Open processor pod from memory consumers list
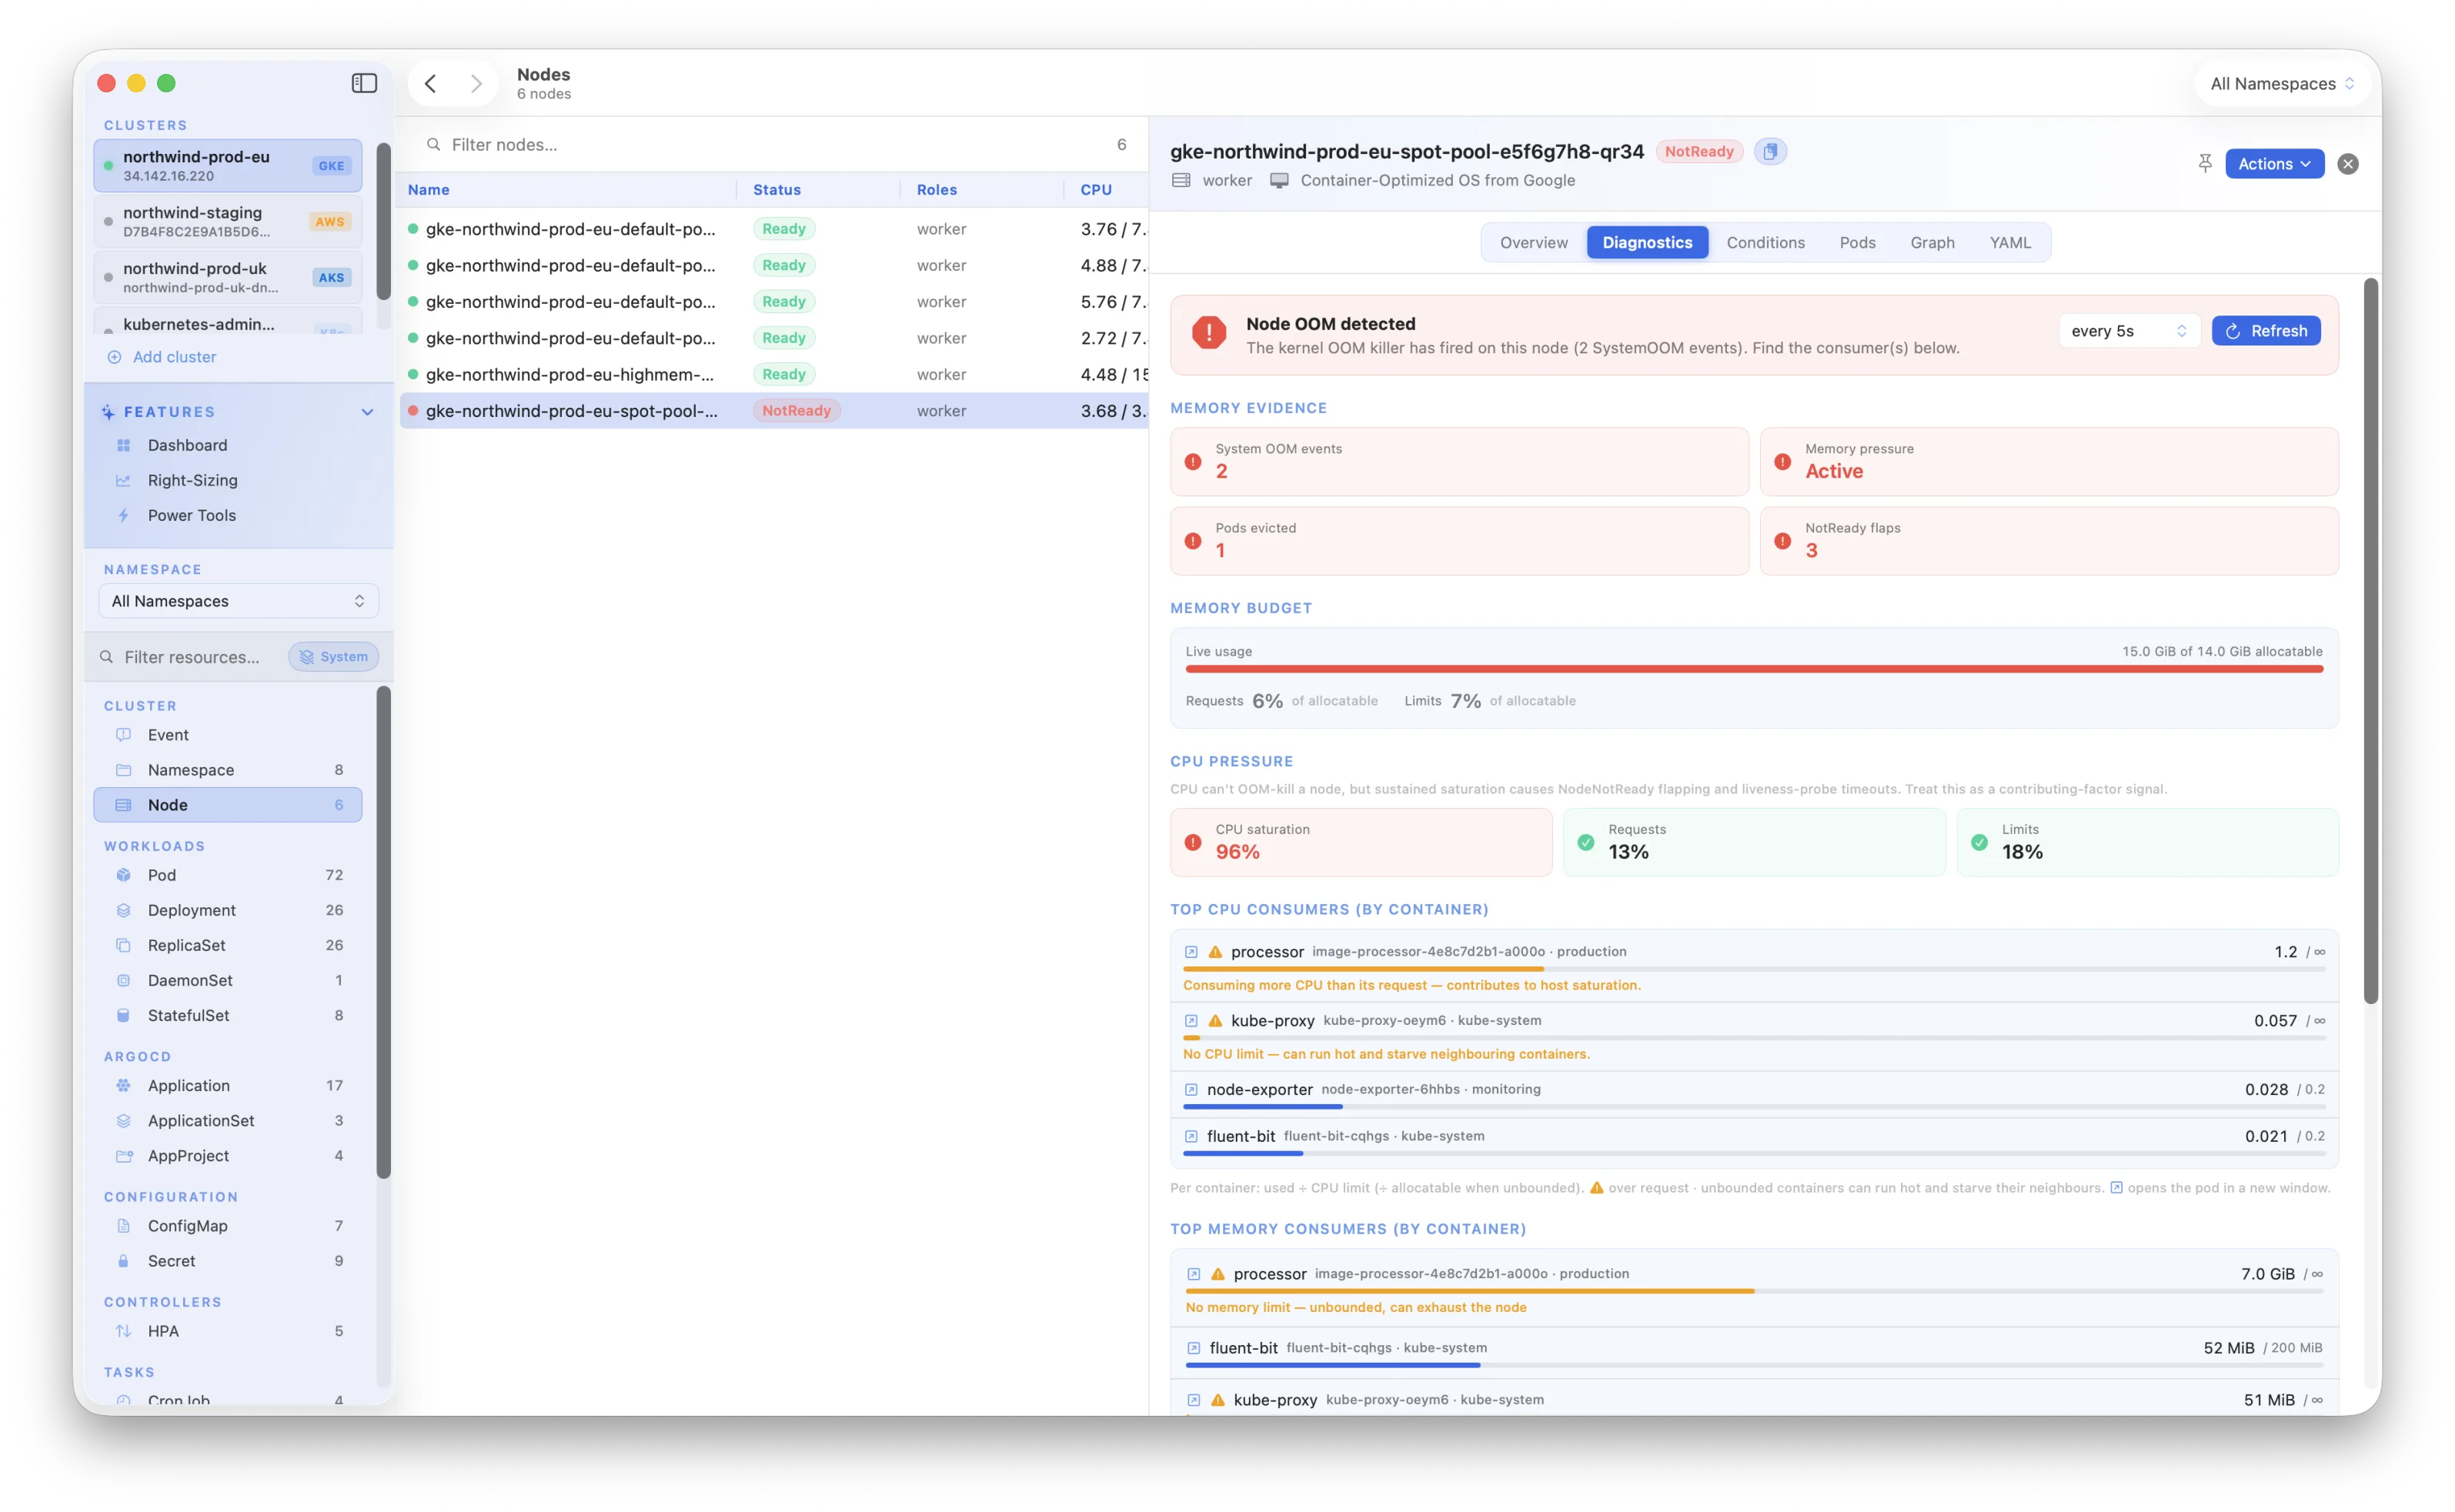 [1193, 1274]
